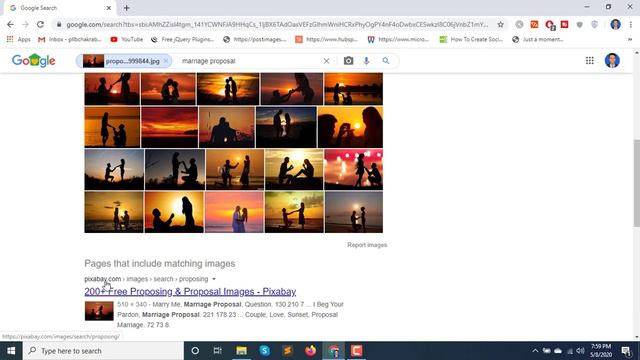Click the Google logo
640x360 pixels.
[x=33, y=60]
